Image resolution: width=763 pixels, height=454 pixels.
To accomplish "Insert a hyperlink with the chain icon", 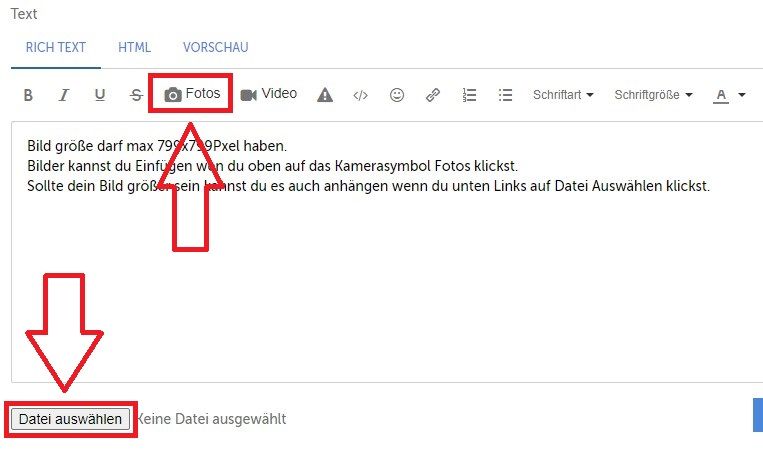I will 433,95.
